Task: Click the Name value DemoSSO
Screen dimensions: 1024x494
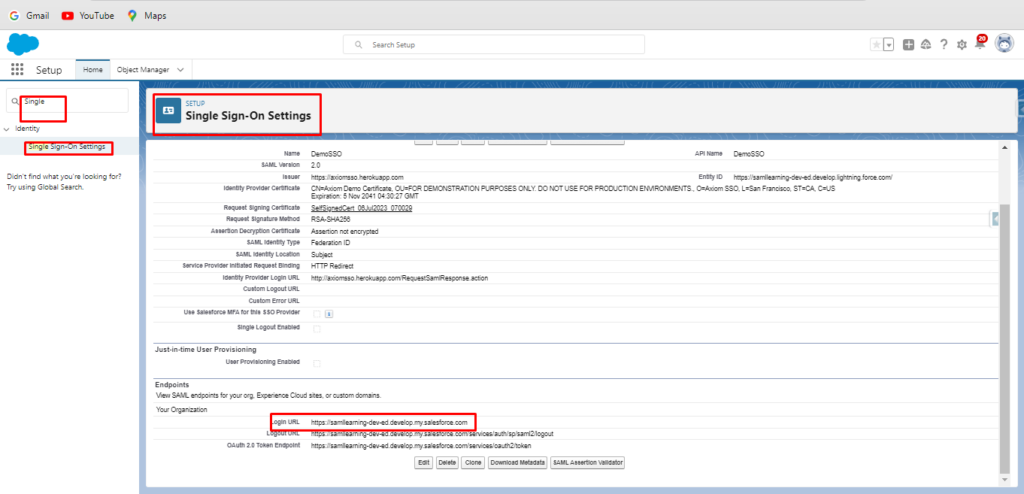Action: coord(326,154)
